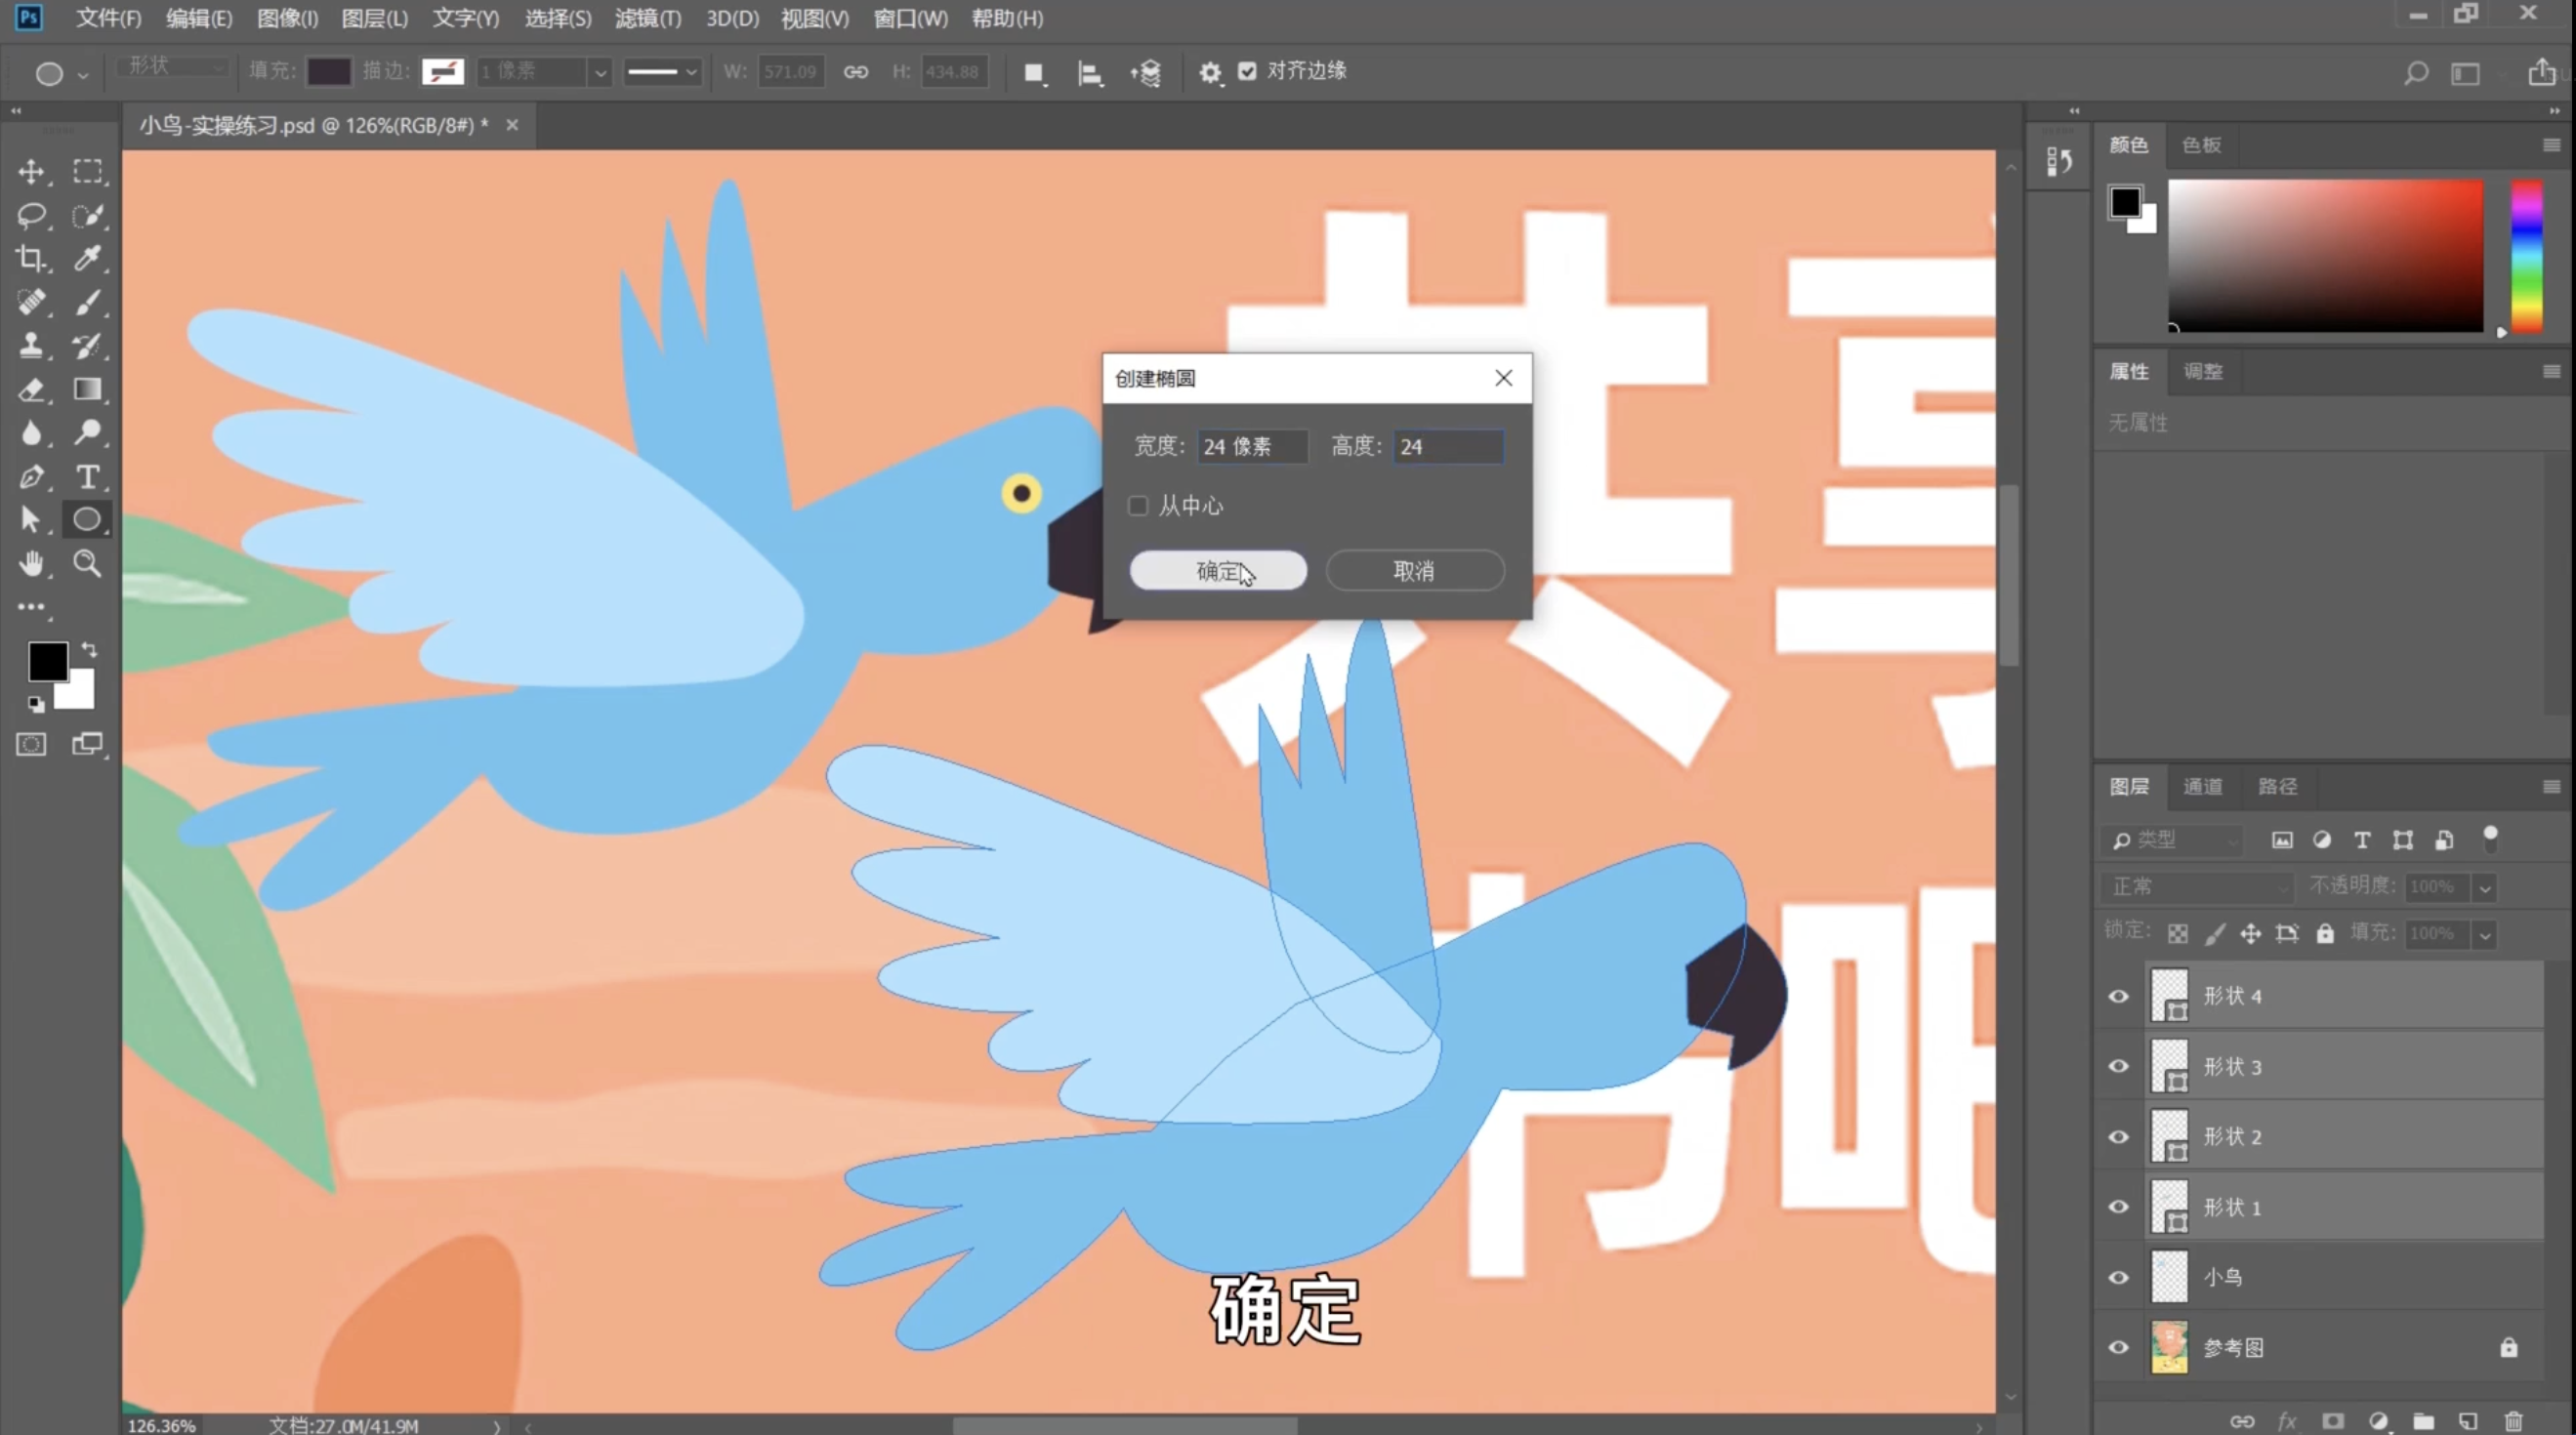Select the Move tool
Viewport: 2576px width, 1435px height.
coord(31,172)
